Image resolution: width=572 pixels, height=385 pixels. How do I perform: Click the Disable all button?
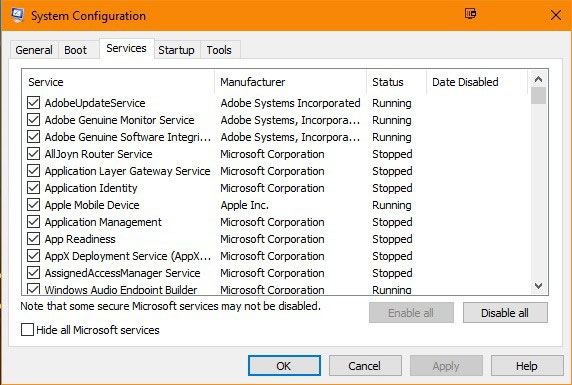(x=505, y=313)
